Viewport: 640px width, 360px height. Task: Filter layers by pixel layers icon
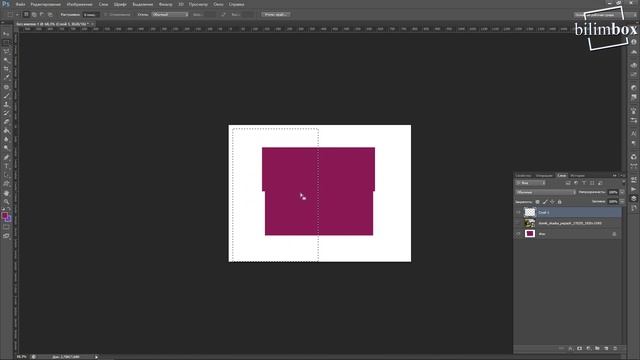[568, 183]
